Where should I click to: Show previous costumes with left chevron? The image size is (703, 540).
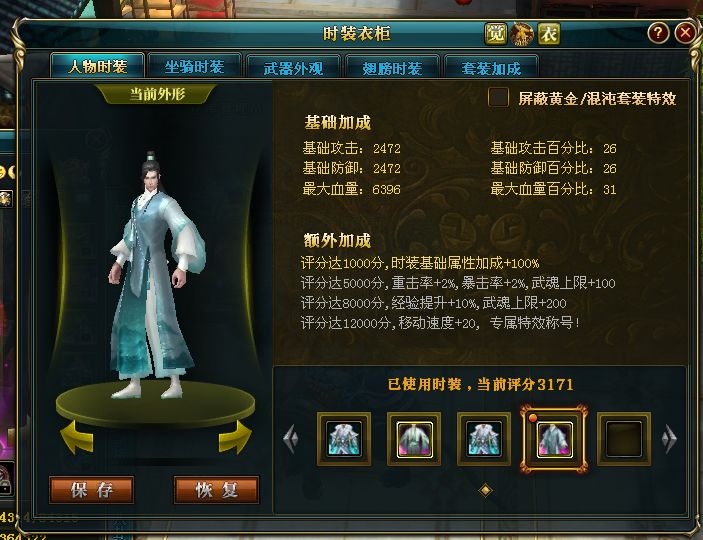pos(291,439)
